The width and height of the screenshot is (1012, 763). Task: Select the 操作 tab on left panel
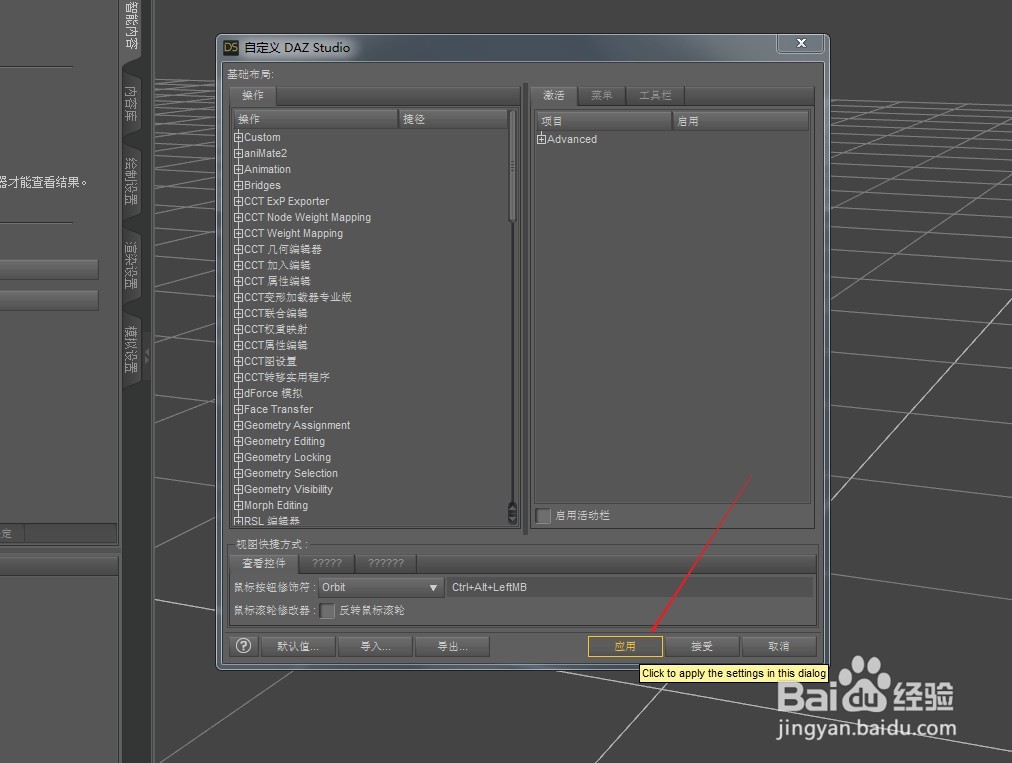point(253,96)
